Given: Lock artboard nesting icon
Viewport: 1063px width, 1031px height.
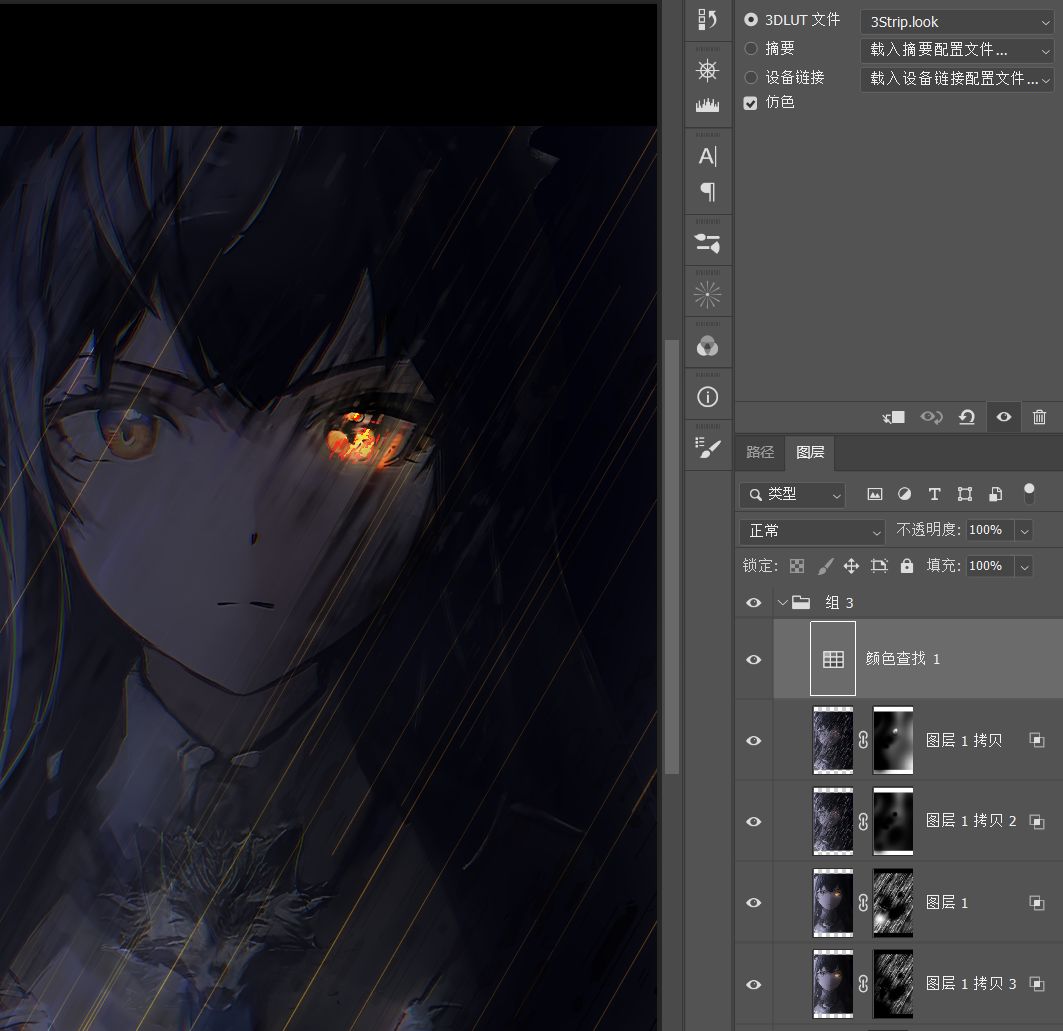Looking at the screenshot, I should point(879,566).
